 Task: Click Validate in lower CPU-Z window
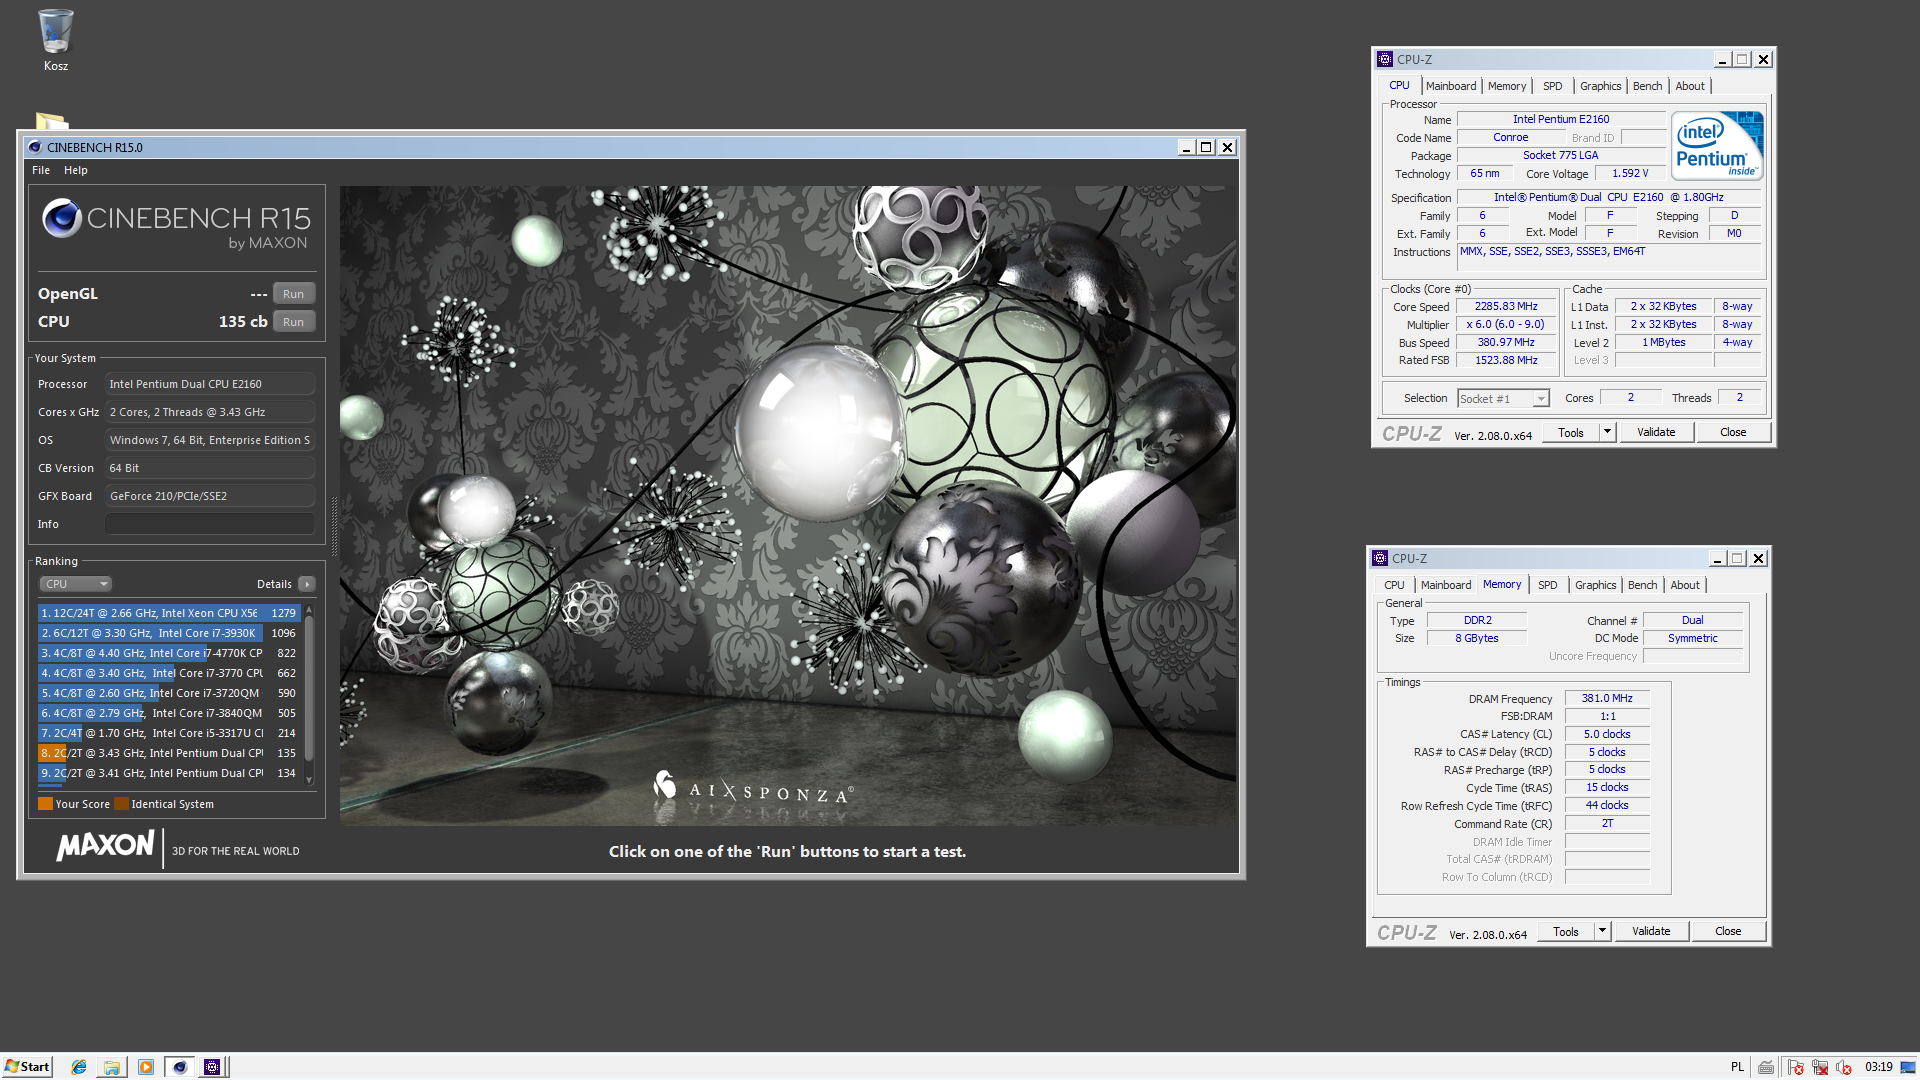coord(1651,931)
